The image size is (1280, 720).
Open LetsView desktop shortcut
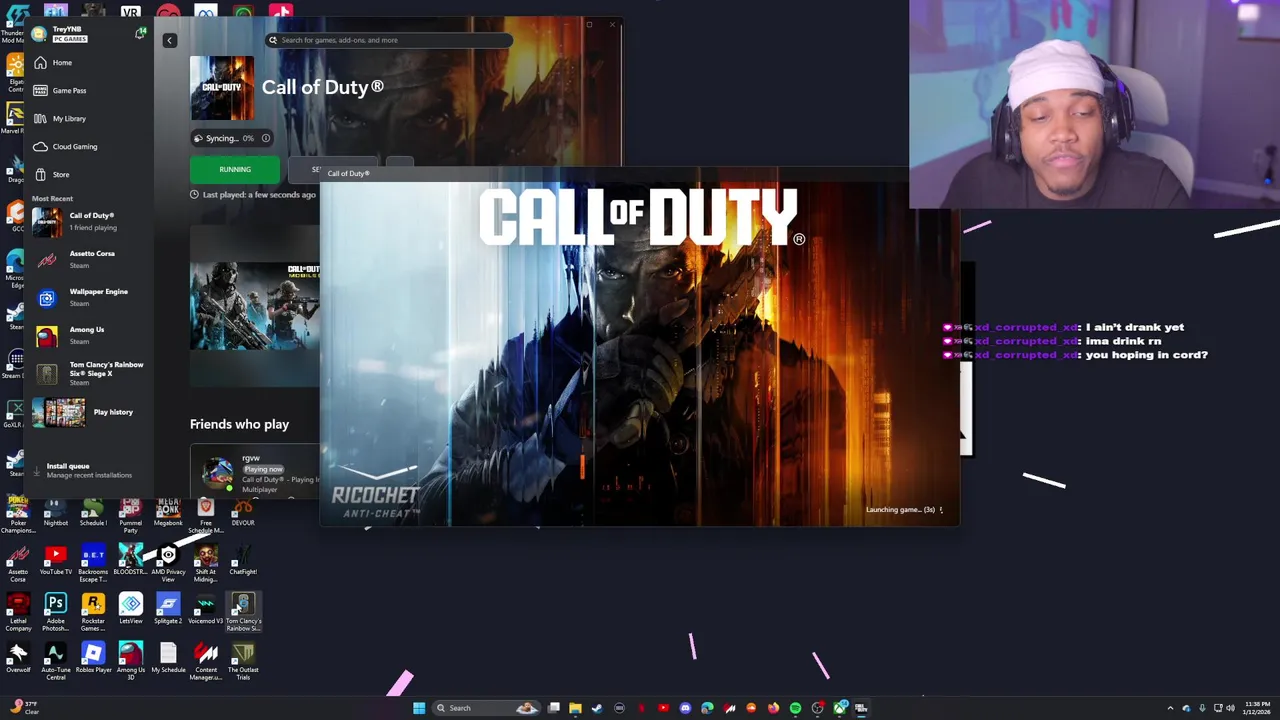pyautogui.click(x=131, y=609)
